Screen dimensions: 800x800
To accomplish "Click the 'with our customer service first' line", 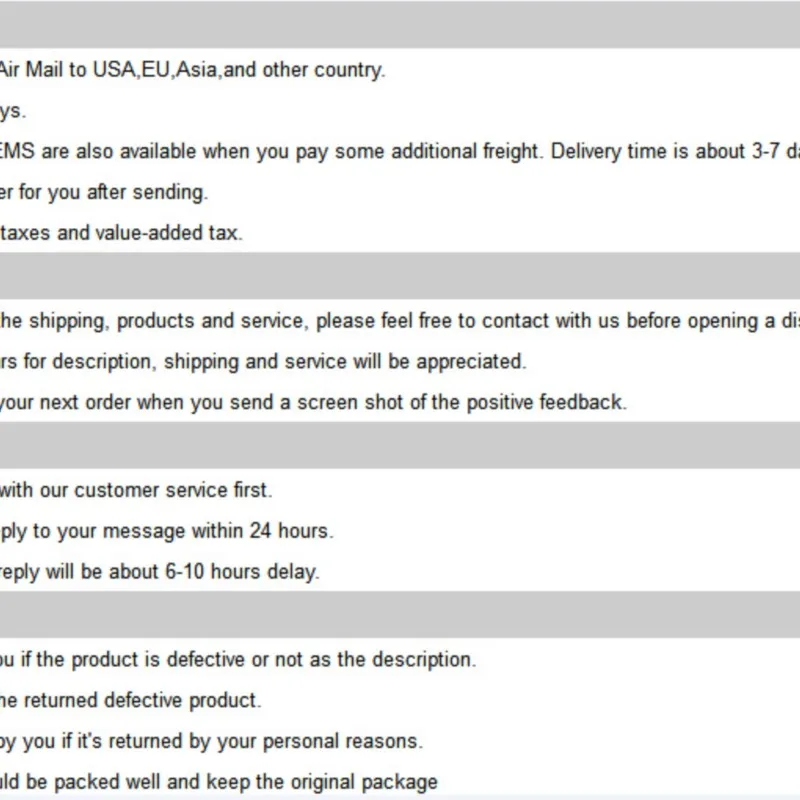I will coord(135,490).
